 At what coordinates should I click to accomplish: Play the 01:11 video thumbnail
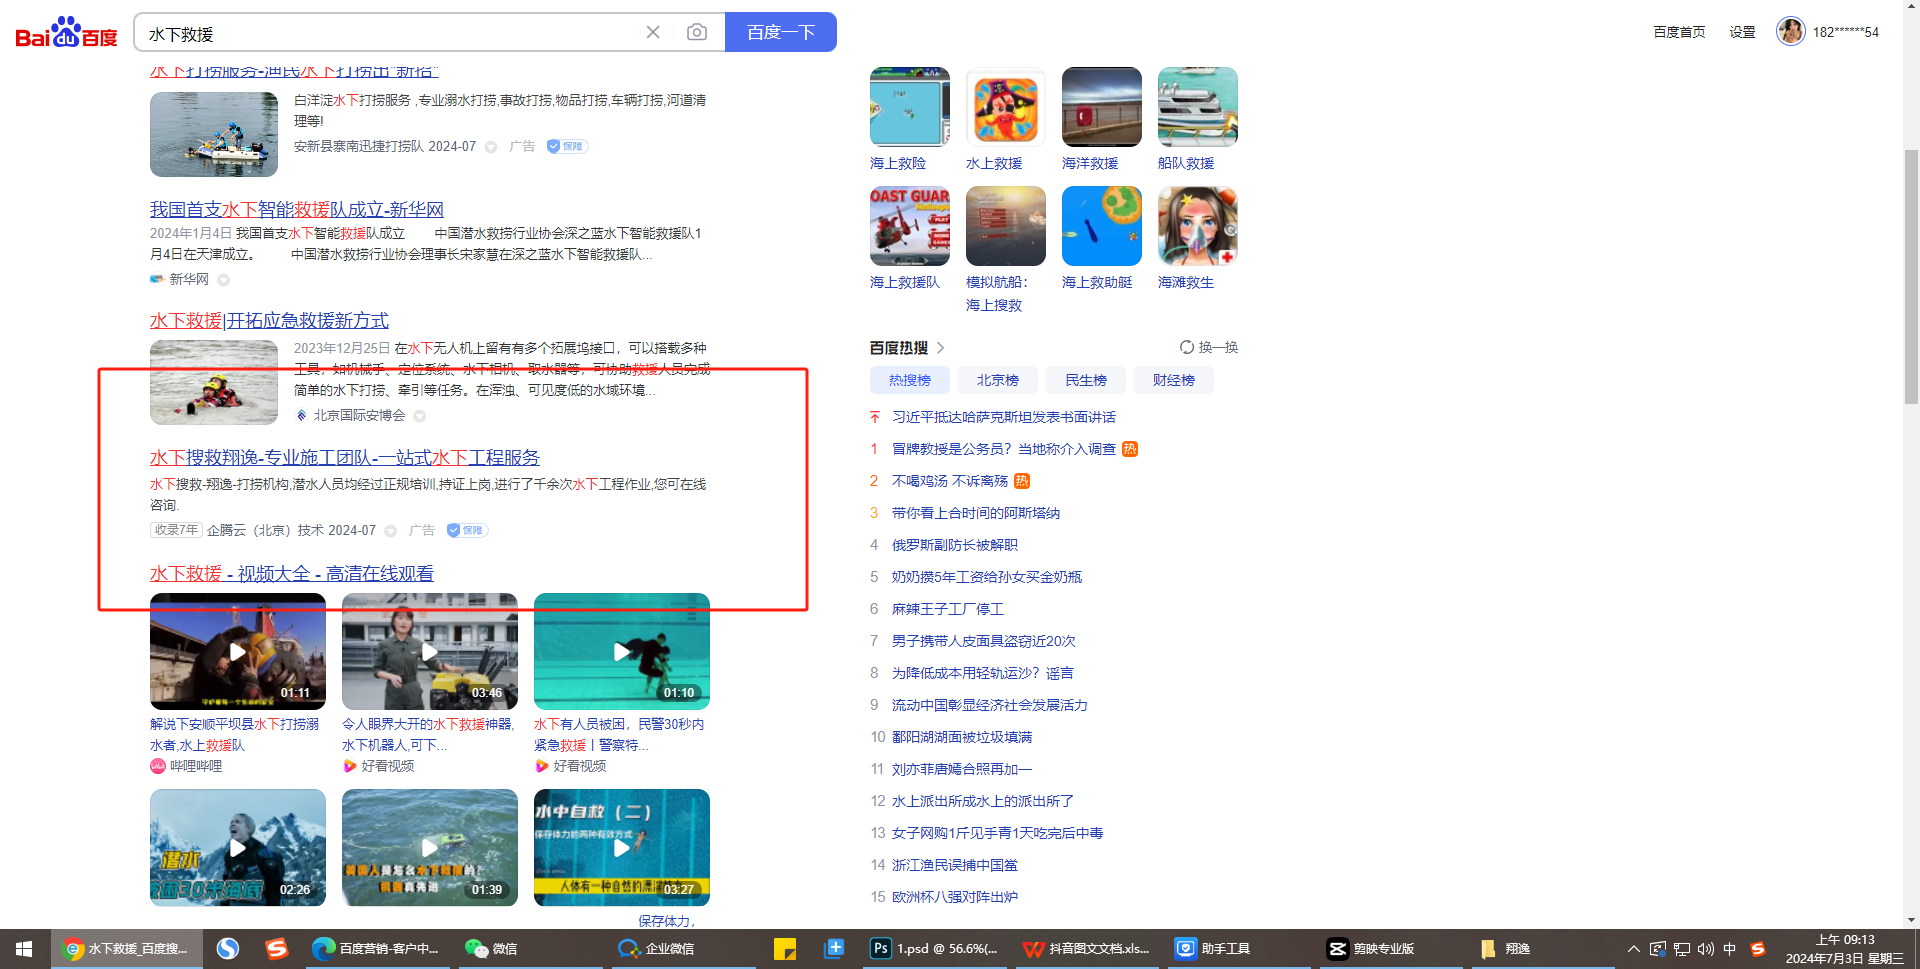pyautogui.click(x=238, y=651)
